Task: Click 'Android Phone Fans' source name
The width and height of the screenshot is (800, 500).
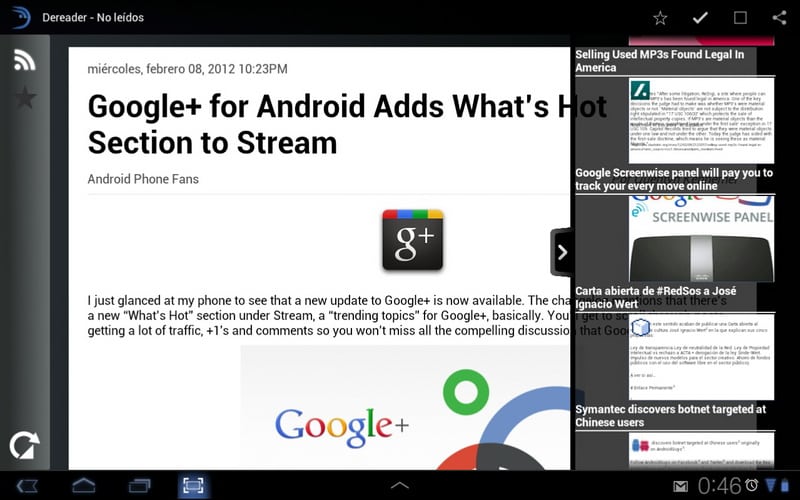Action: pos(143,179)
